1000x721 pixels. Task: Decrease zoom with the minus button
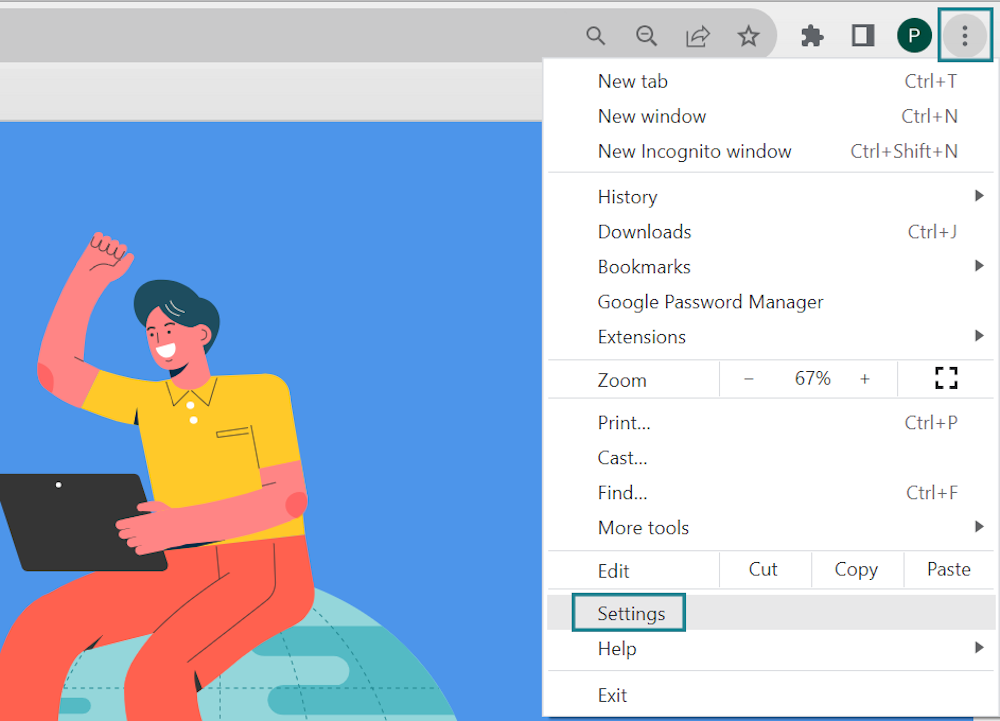749,379
